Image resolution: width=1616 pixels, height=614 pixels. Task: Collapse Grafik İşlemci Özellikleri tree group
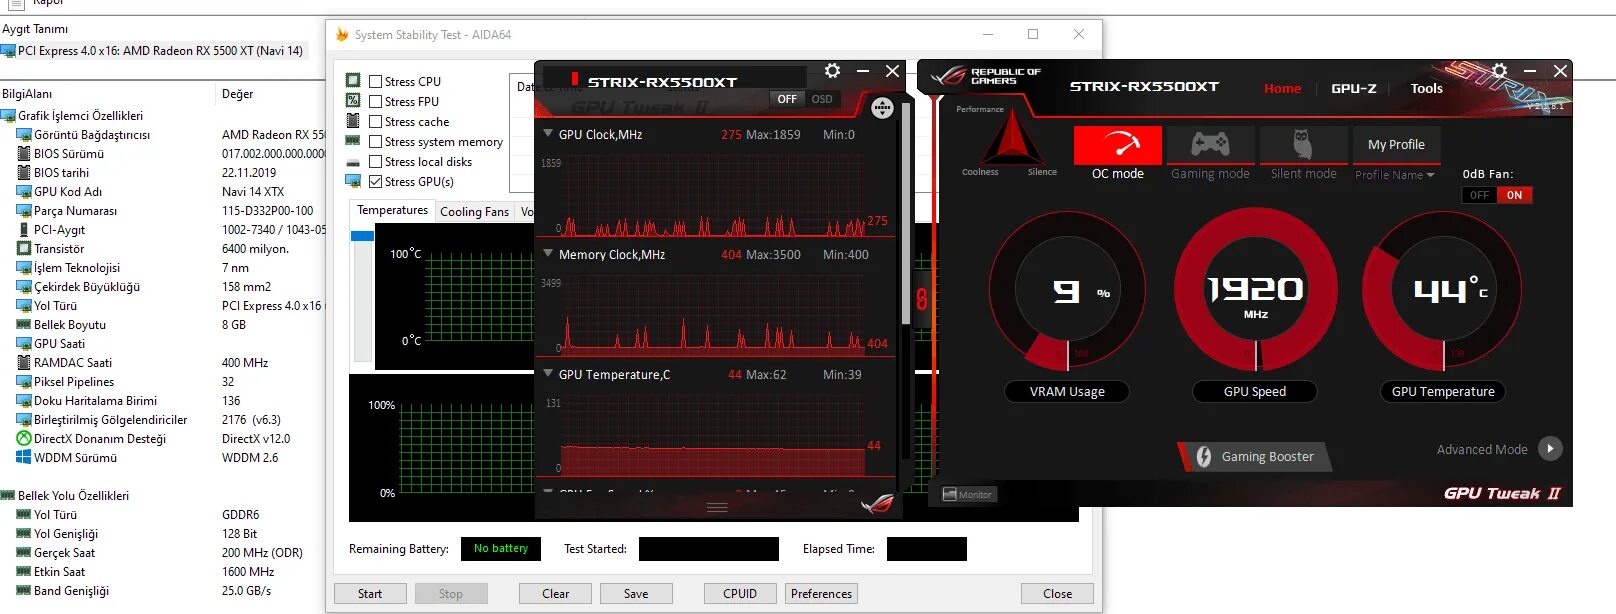(8, 116)
